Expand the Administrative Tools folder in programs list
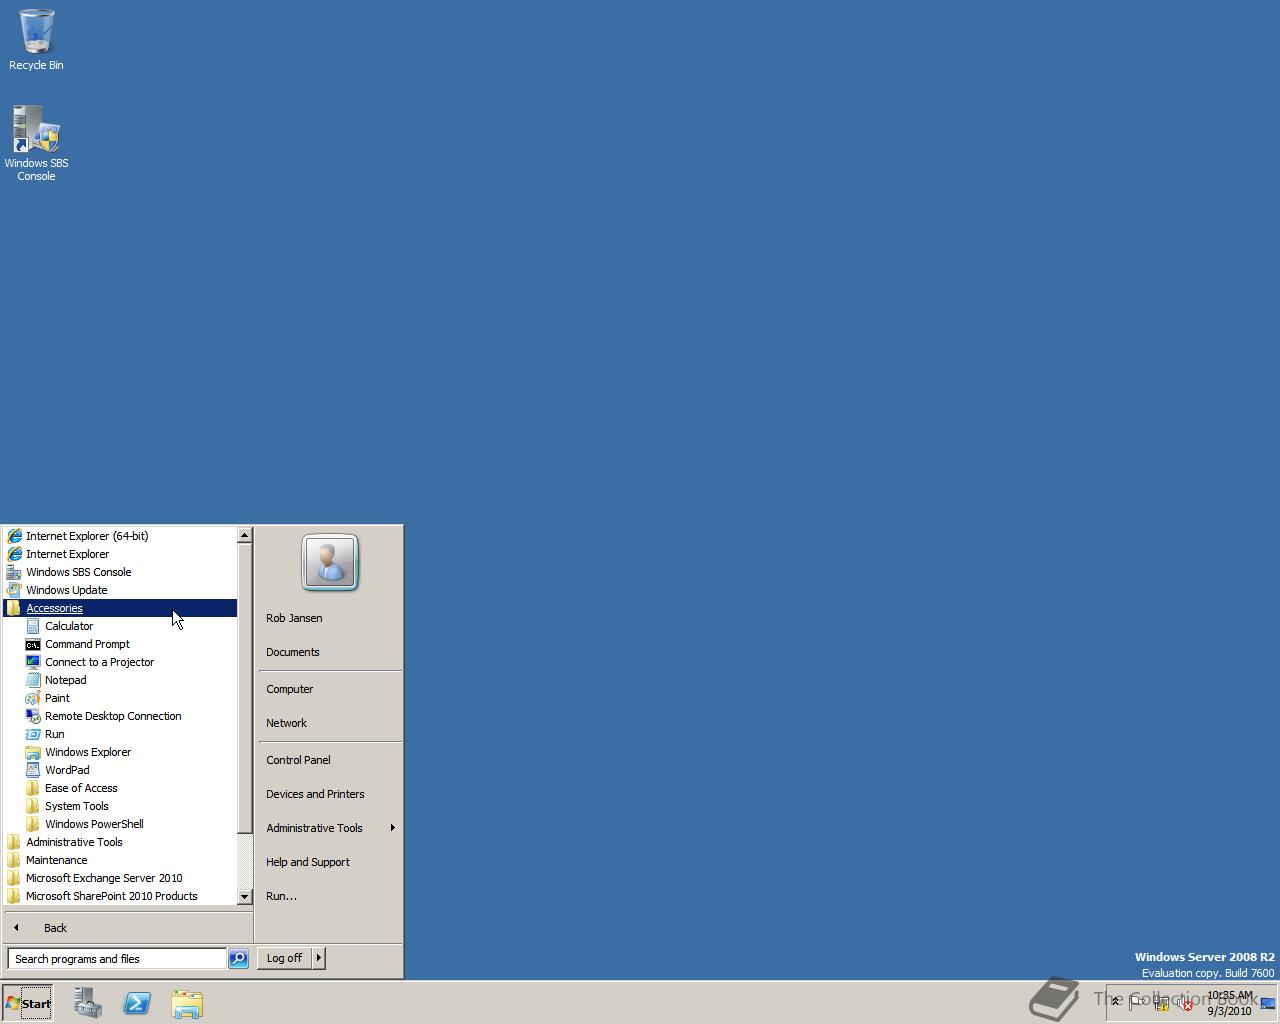1280x1024 pixels. pyautogui.click(x=120, y=842)
